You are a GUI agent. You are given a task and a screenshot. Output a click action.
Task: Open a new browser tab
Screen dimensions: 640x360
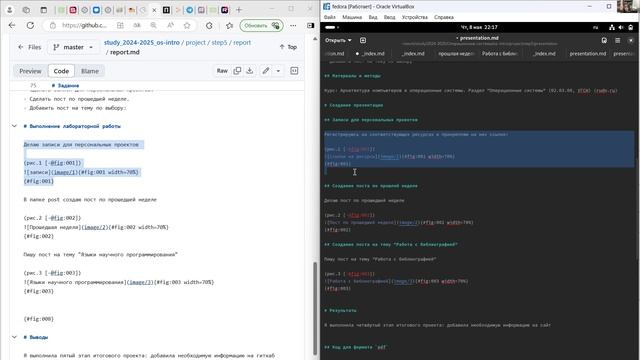coord(239,10)
